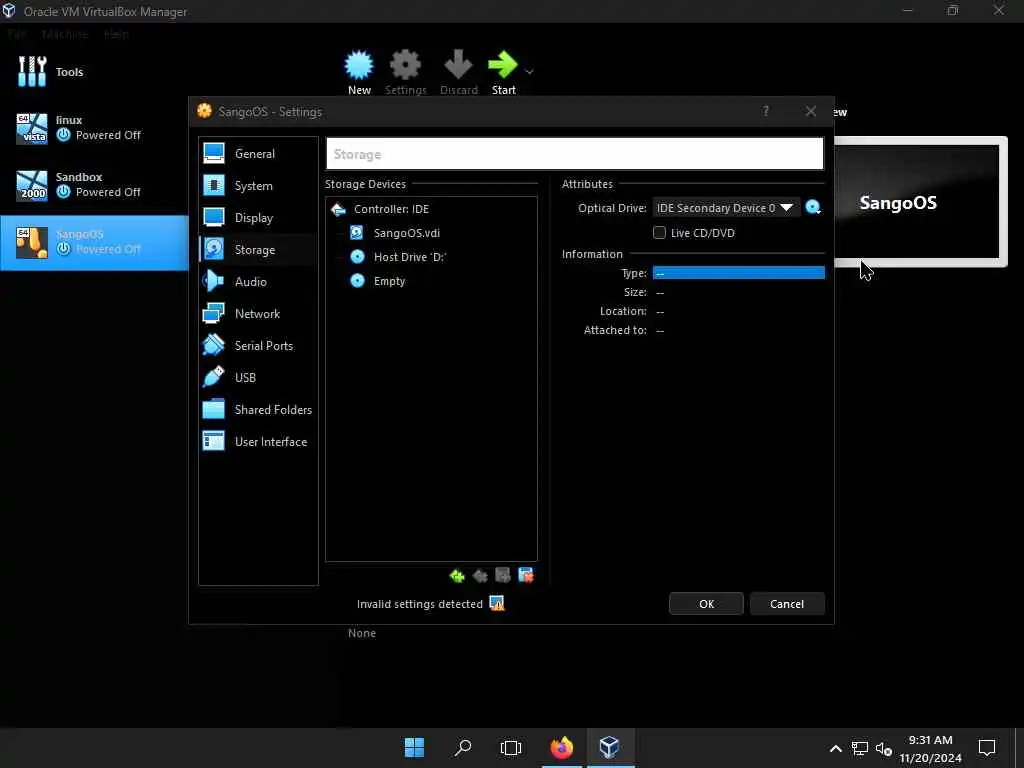Click the add storage controller icon
The image size is (1024, 768).
457,576
